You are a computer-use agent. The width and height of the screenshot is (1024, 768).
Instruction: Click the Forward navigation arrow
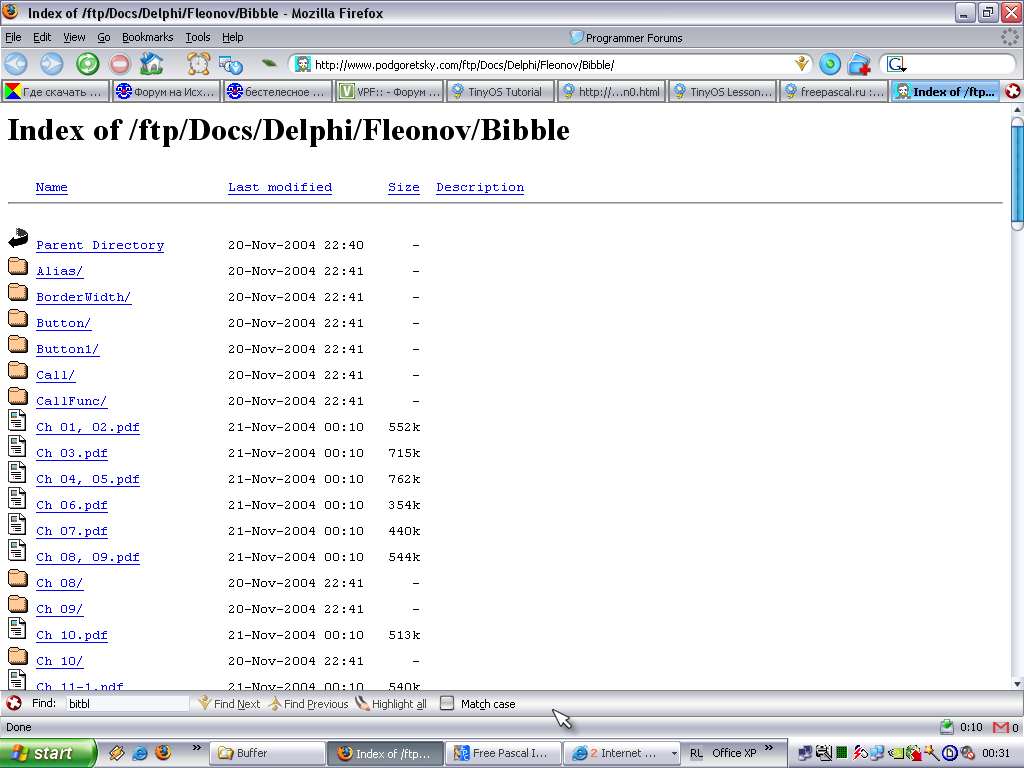click(x=51, y=64)
